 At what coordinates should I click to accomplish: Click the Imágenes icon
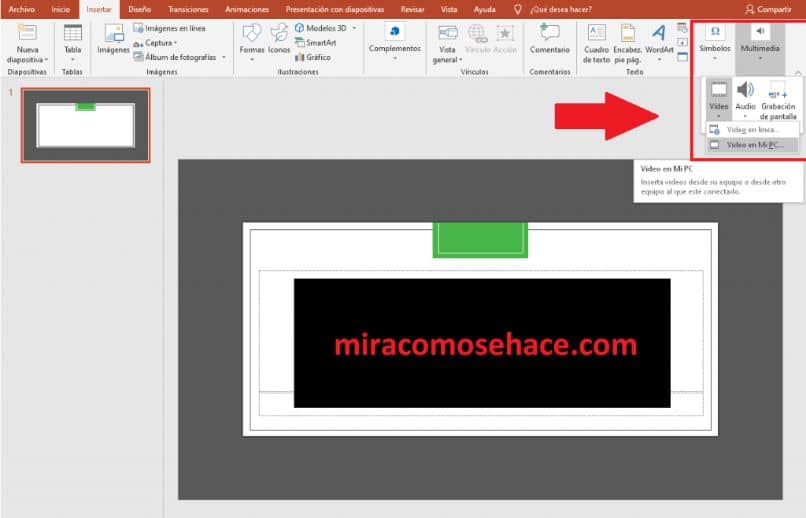pyautogui.click(x=114, y=39)
